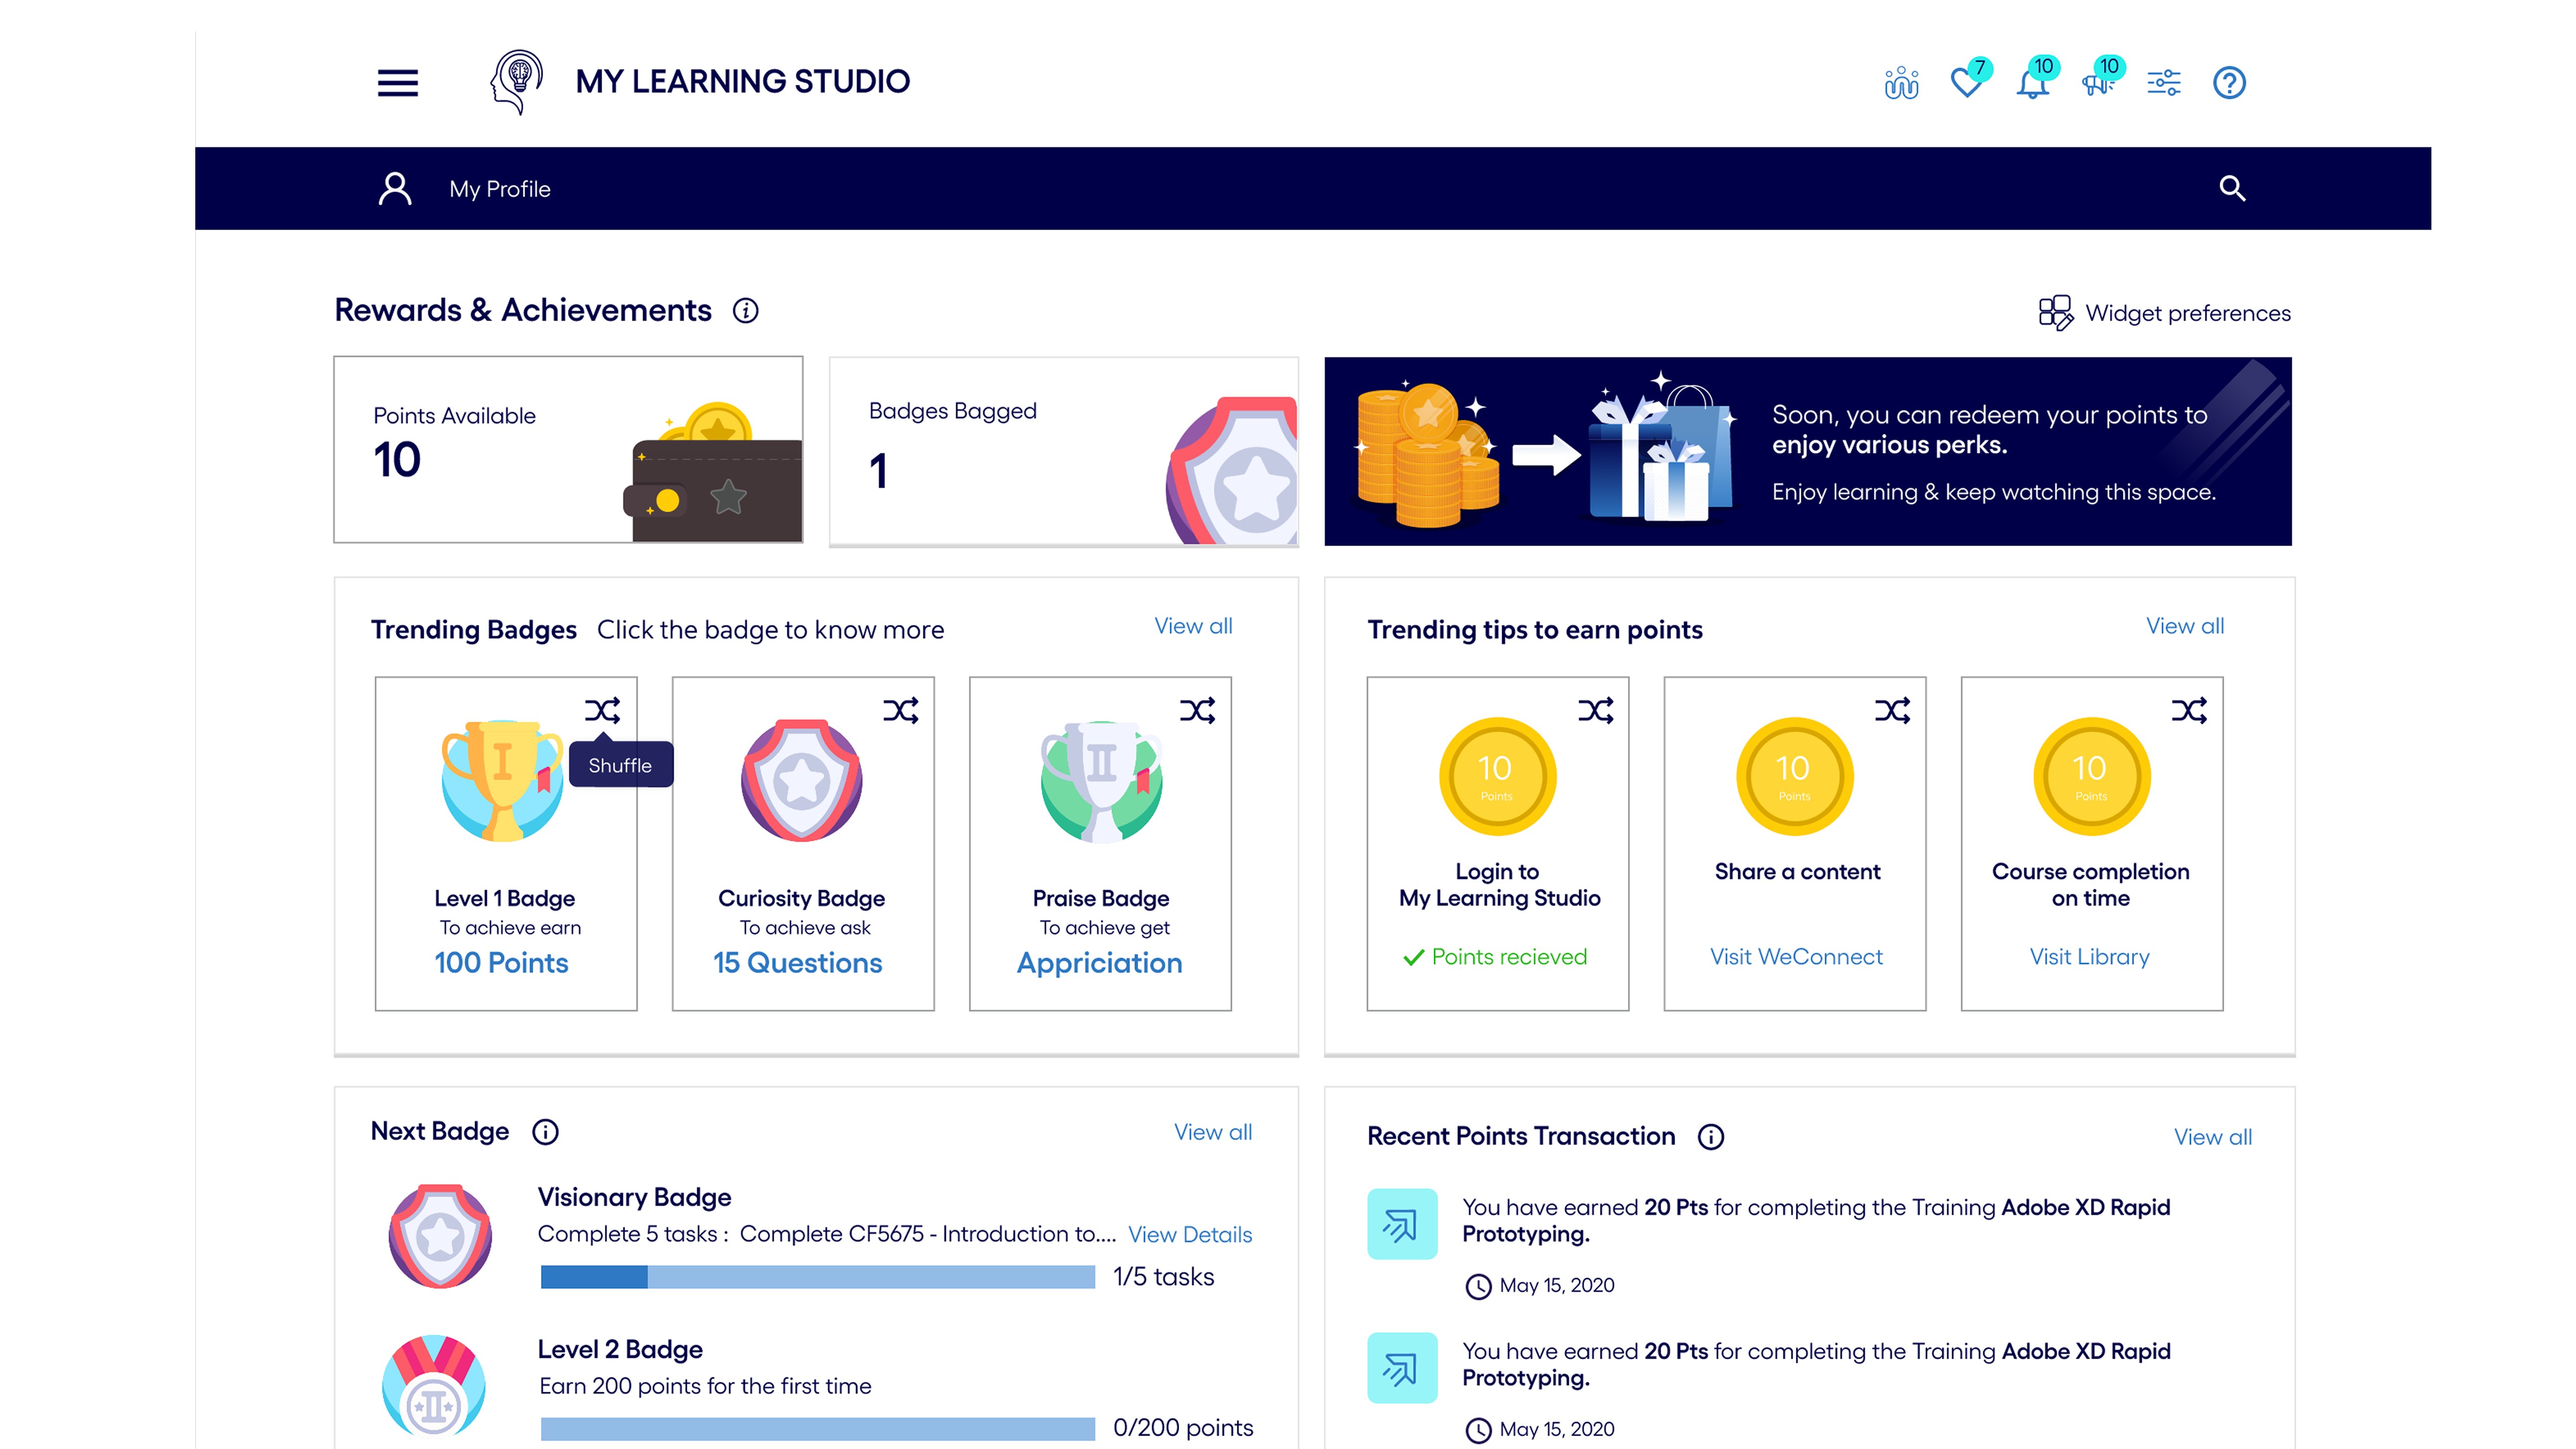This screenshot has width=2576, height=1449.
Task: Shuffle the Praise Badge card
Action: click(1197, 710)
